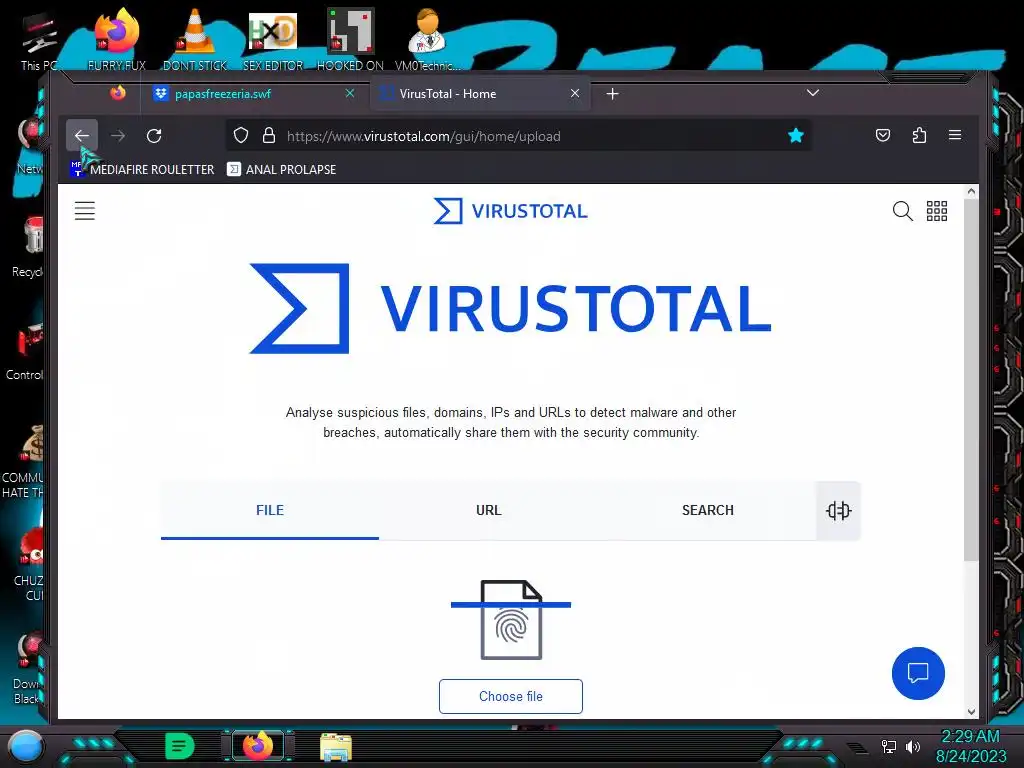
Task: Click the address bar URL field
Action: 519,136
